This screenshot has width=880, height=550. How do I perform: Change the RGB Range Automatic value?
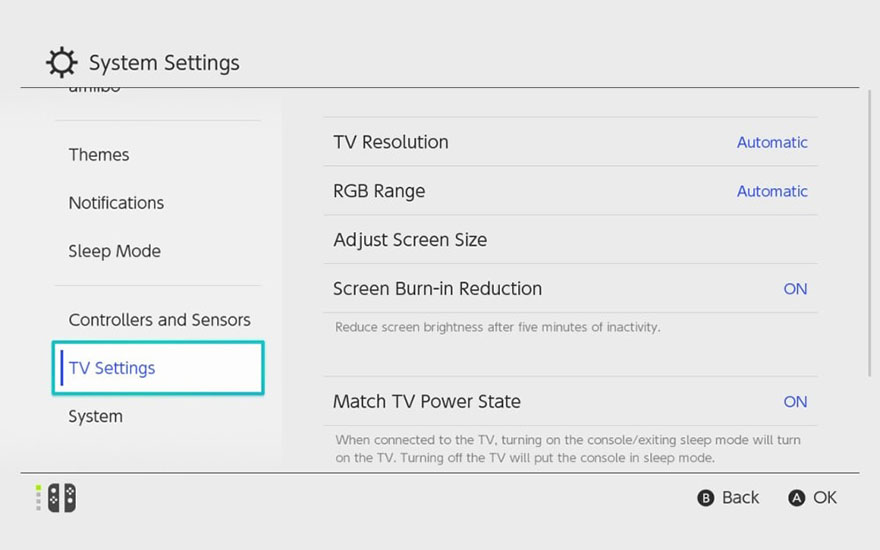tap(771, 191)
